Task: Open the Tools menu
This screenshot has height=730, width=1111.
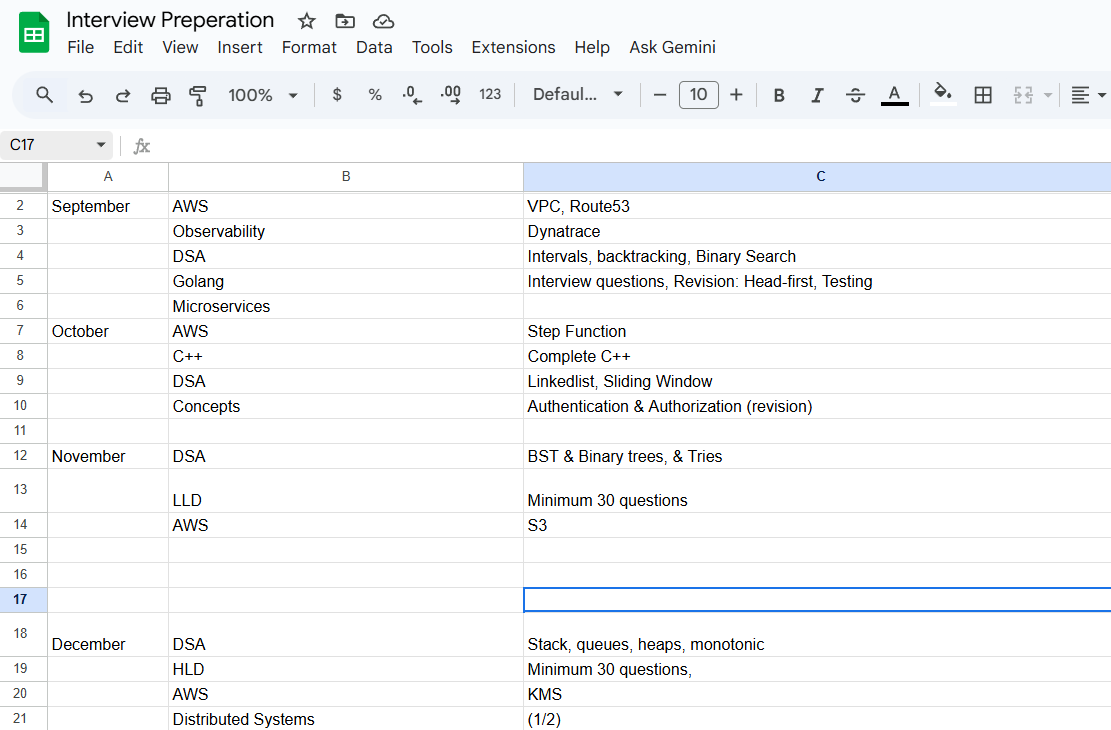Action: [432, 47]
